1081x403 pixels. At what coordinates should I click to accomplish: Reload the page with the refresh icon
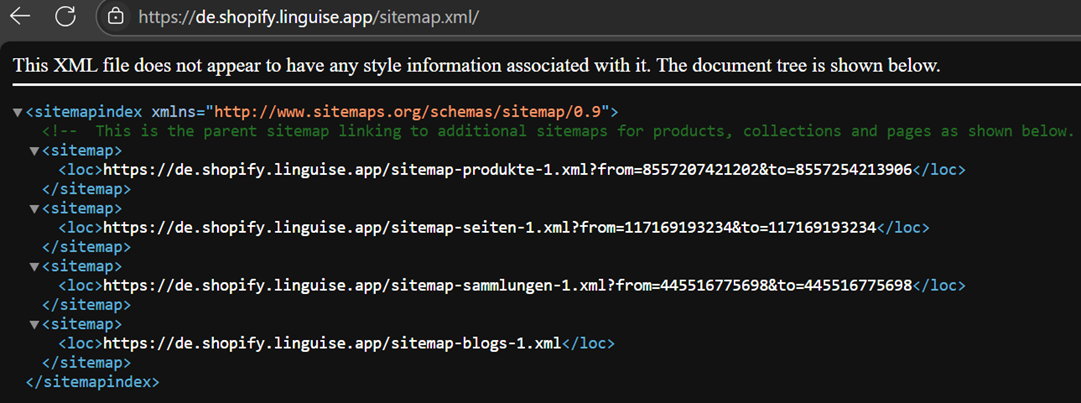click(x=65, y=17)
